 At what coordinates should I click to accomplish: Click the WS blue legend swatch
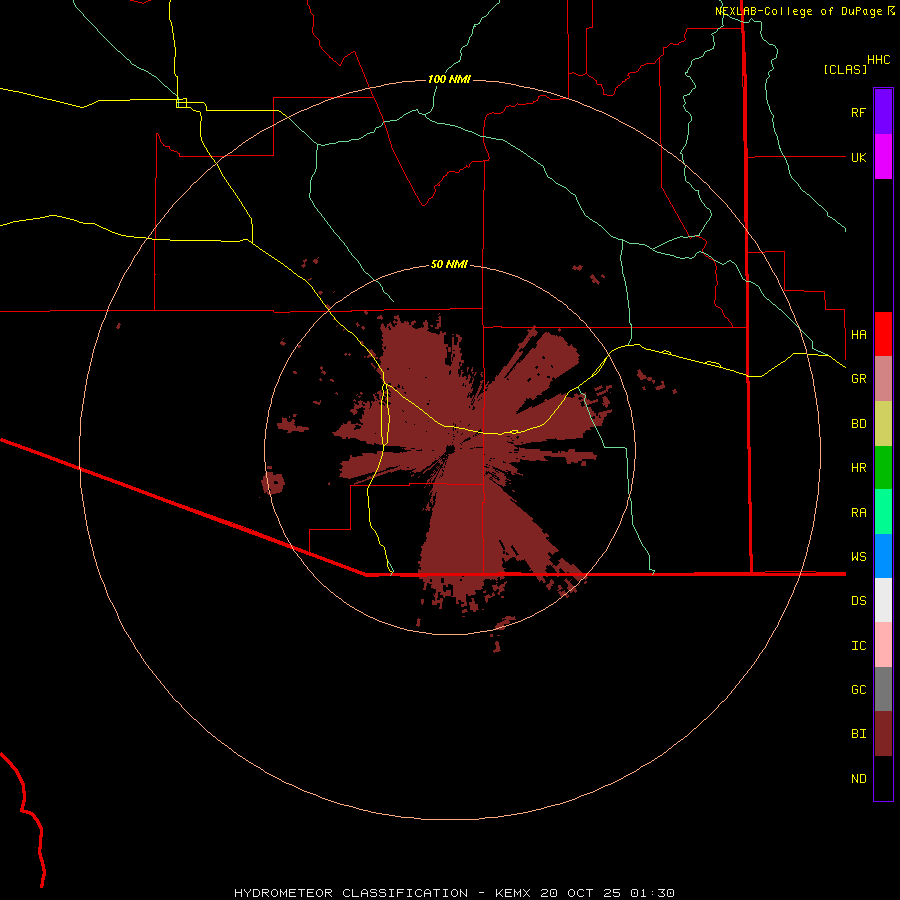click(883, 556)
